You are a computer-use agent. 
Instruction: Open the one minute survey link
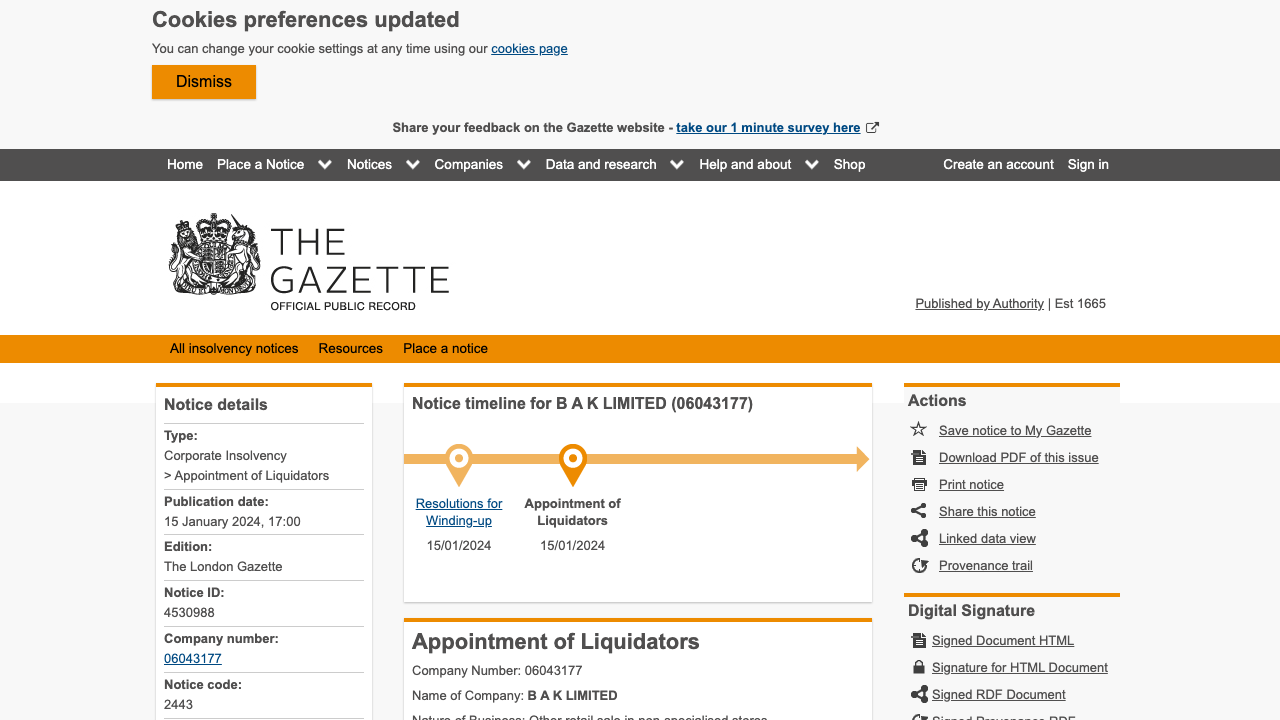768,128
